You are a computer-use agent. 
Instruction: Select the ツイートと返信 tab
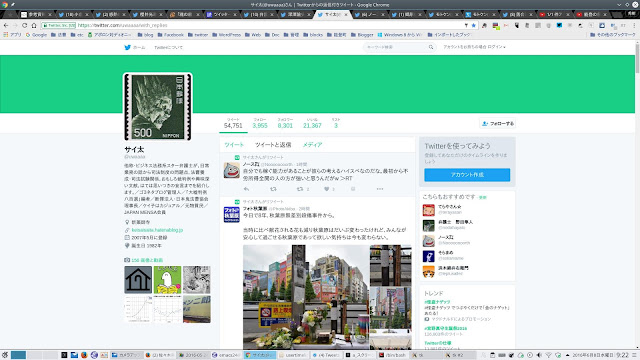pos(273,145)
